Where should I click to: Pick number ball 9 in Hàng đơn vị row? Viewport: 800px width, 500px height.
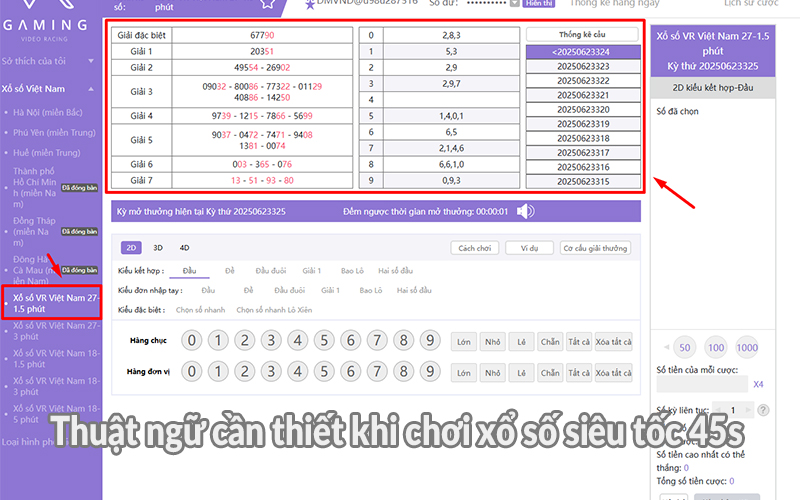coord(430,373)
